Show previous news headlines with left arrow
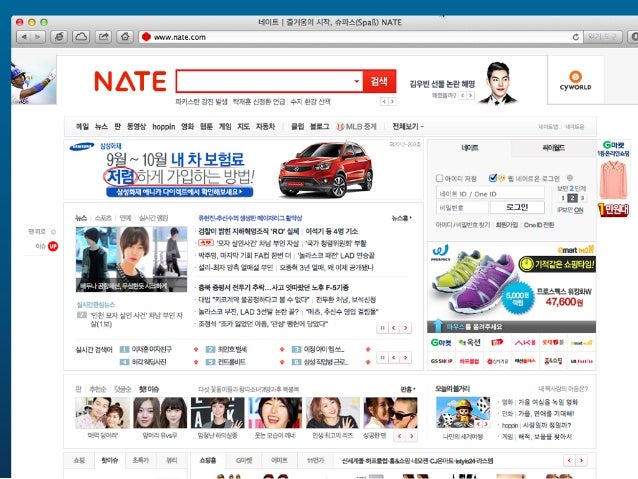 [x=394, y=328]
